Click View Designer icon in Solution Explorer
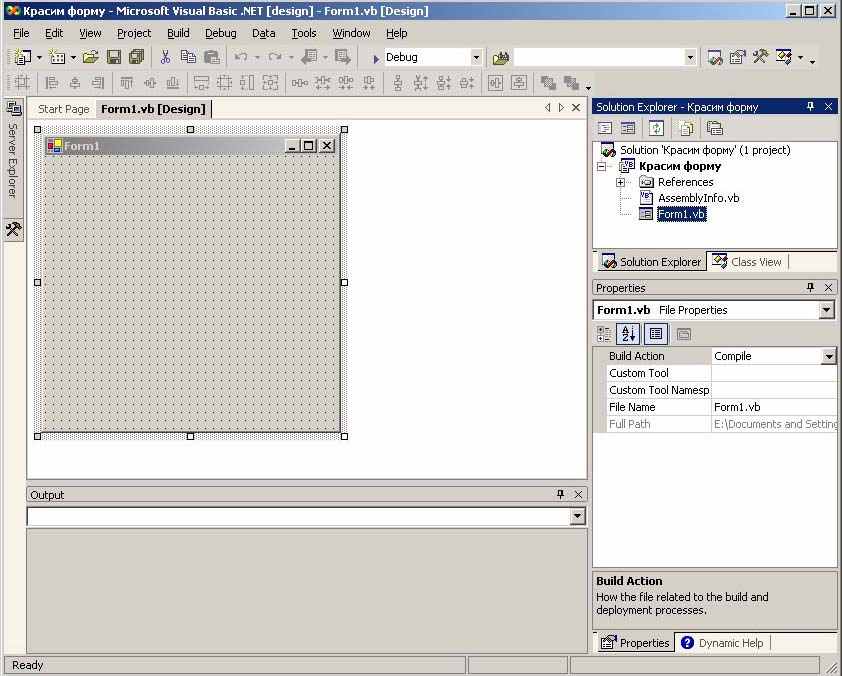Image resolution: width=842 pixels, height=676 pixels. (x=628, y=128)
